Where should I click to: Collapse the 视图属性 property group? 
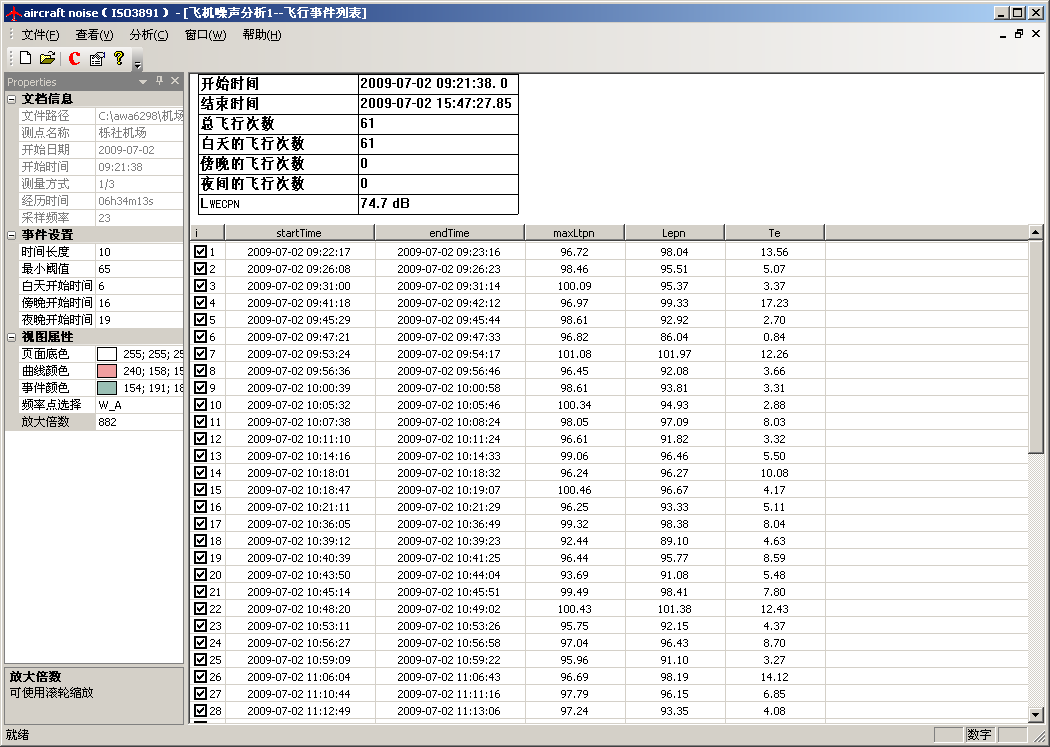tap(11, 337)
